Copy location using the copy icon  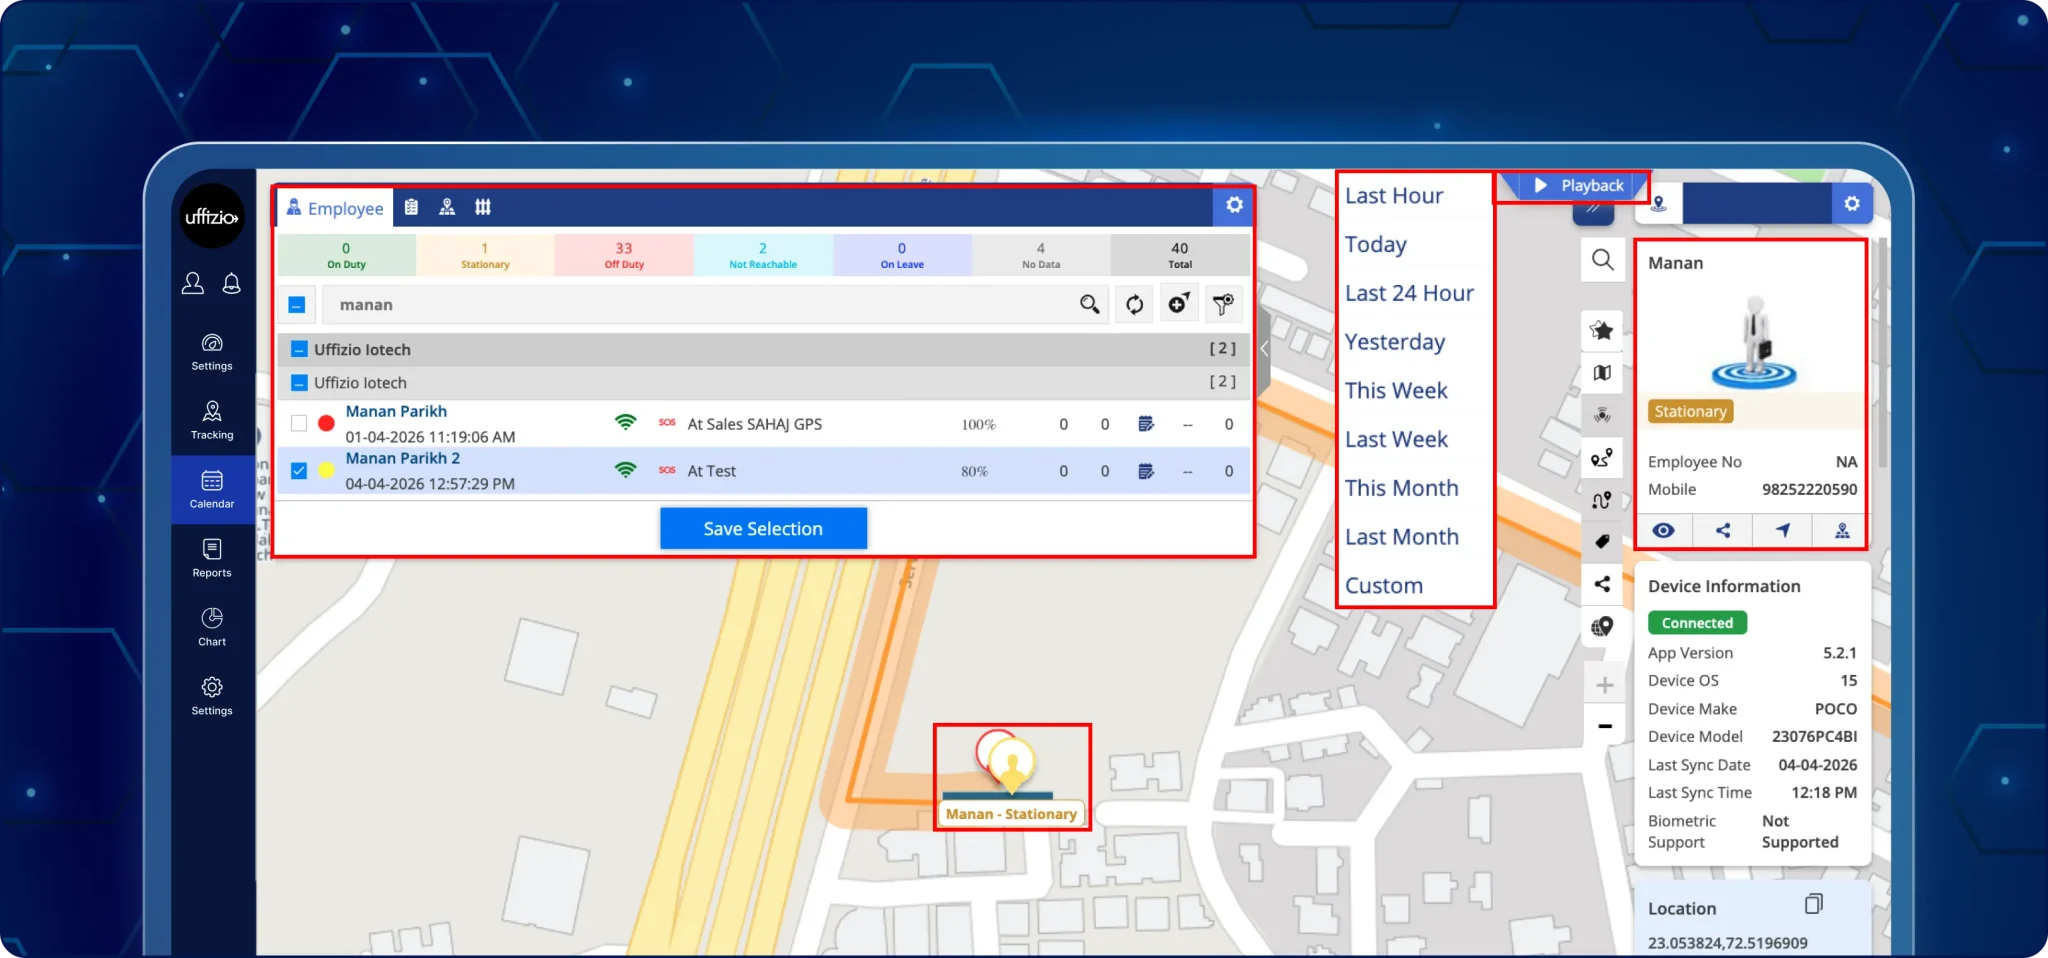click(1813, 905)
